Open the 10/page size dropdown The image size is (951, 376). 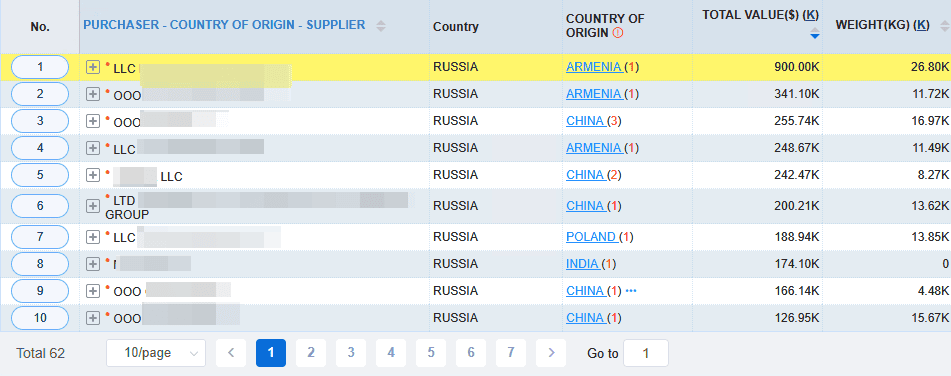156,353
